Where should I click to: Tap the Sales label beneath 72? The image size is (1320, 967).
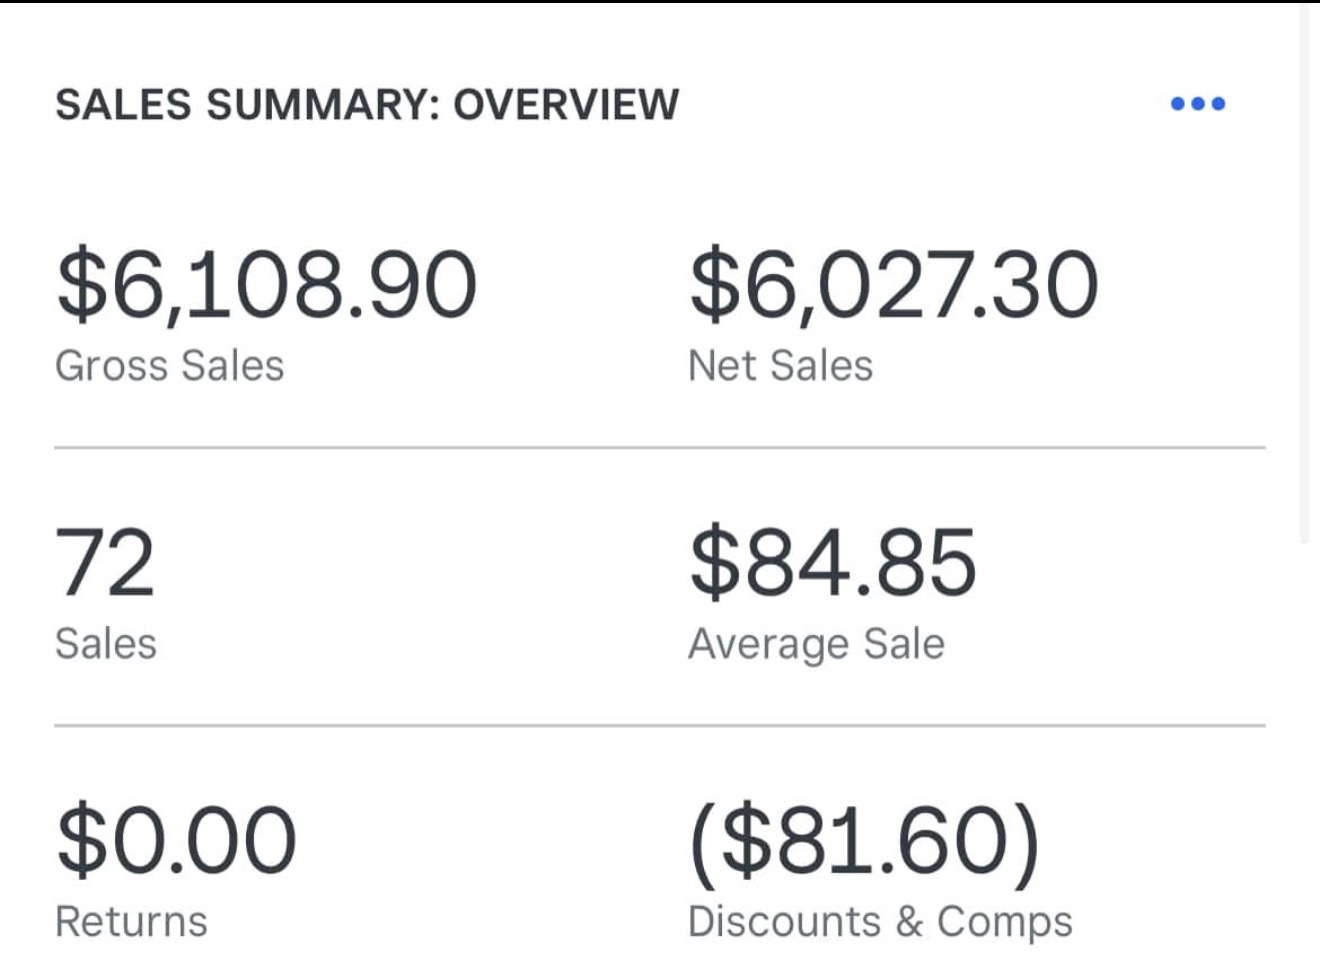coord(105,644)
